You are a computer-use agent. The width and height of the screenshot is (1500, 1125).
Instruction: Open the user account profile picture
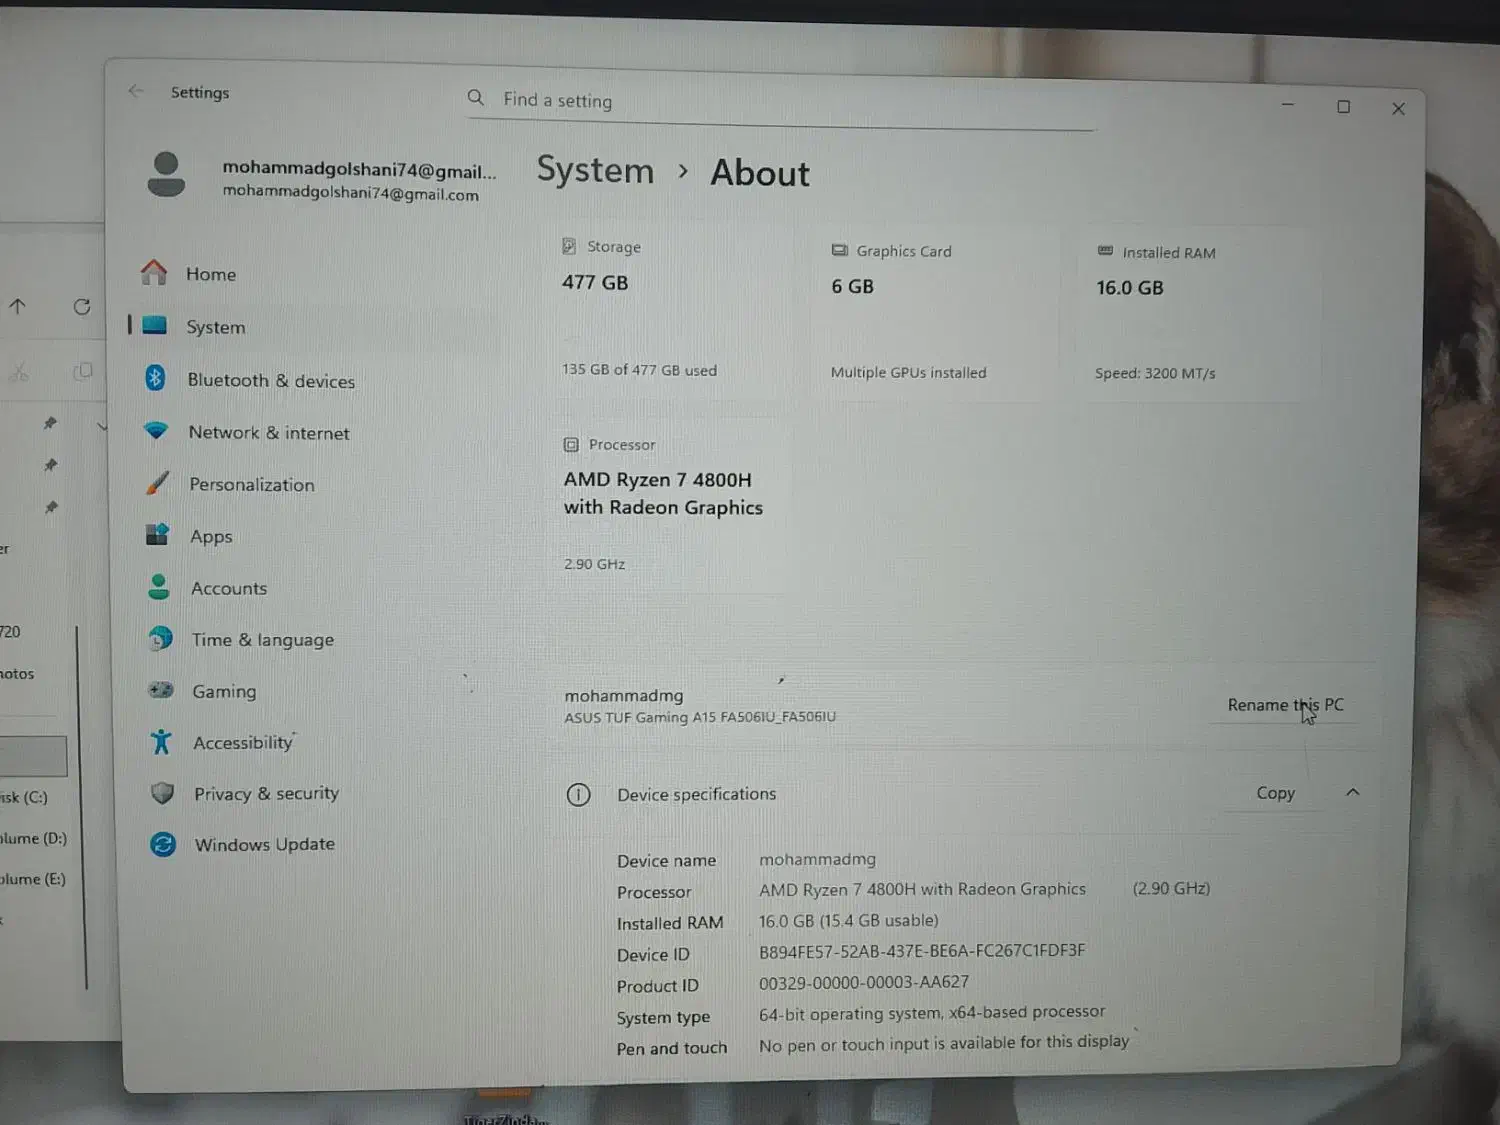tap(166, 175)
